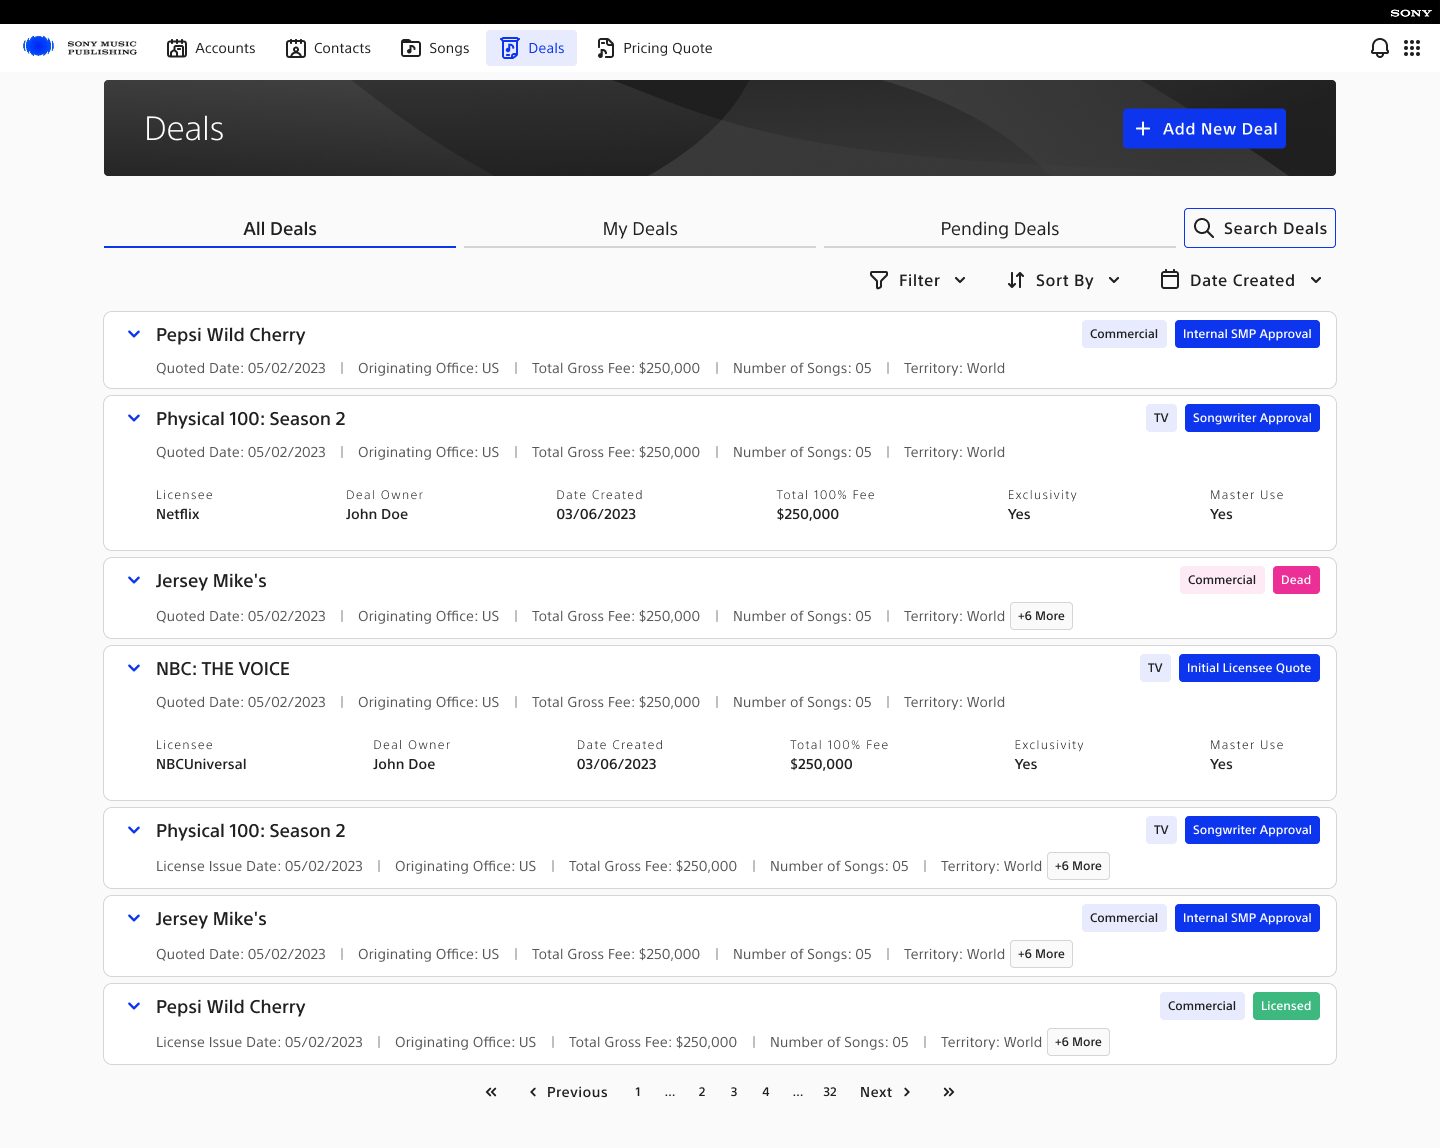Click Commercial tag on Dead deal
Screen dimensions: 1440x1148
[x=1222, y=580]
